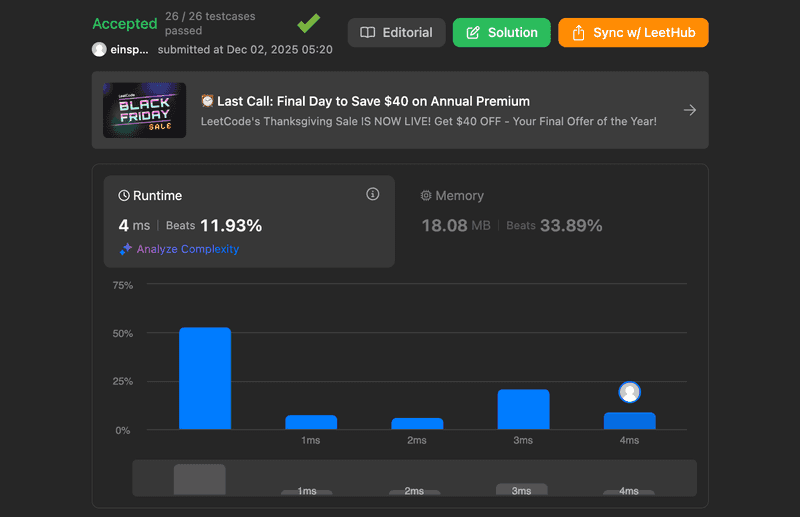Click the avatar marker above 4ms bar

pos(629,392)
